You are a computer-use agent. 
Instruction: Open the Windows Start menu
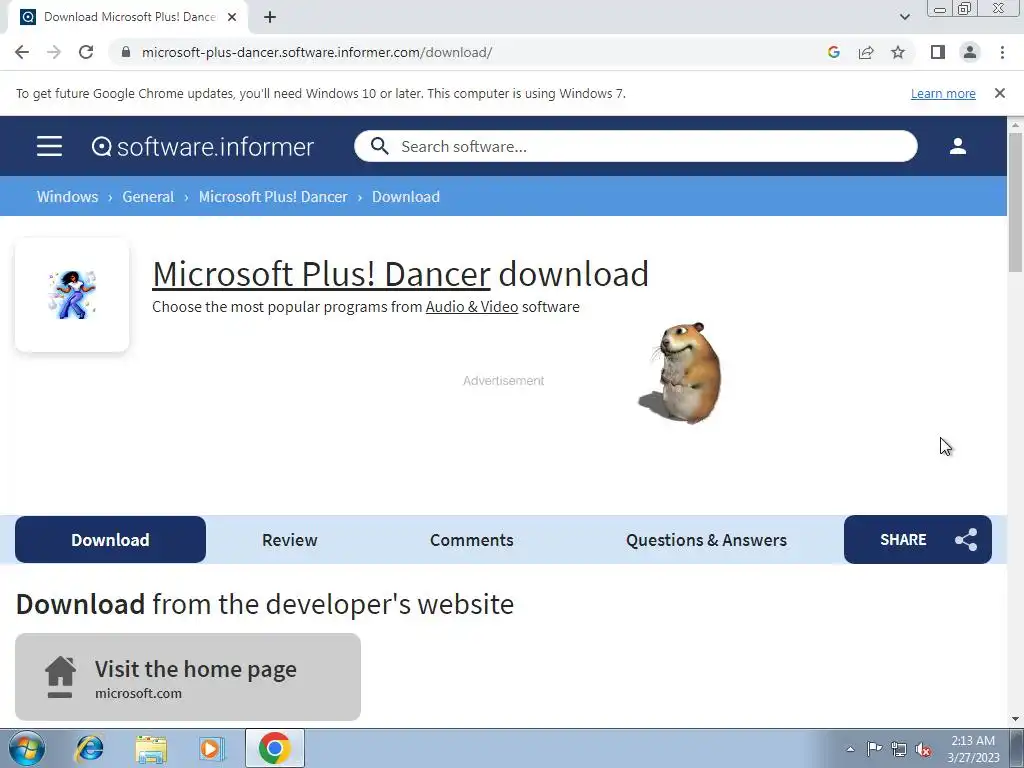27,748
